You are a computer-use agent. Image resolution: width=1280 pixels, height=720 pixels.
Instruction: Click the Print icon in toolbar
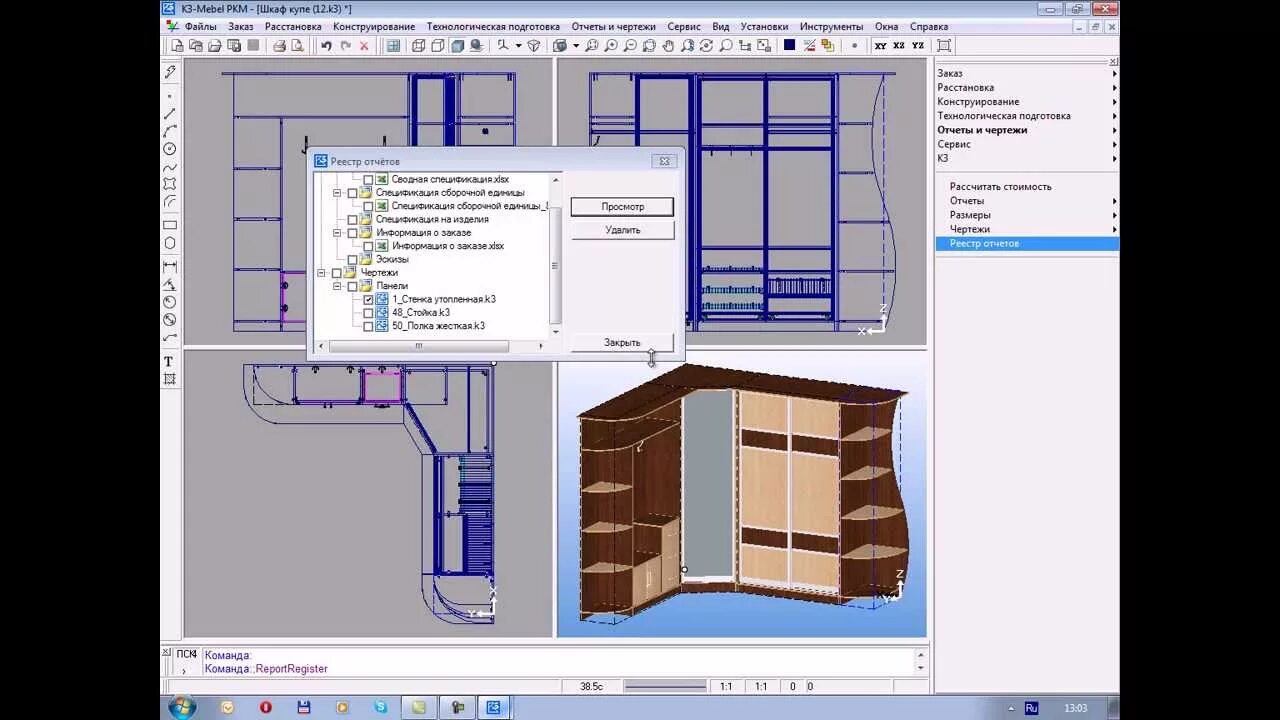(279, 46)
